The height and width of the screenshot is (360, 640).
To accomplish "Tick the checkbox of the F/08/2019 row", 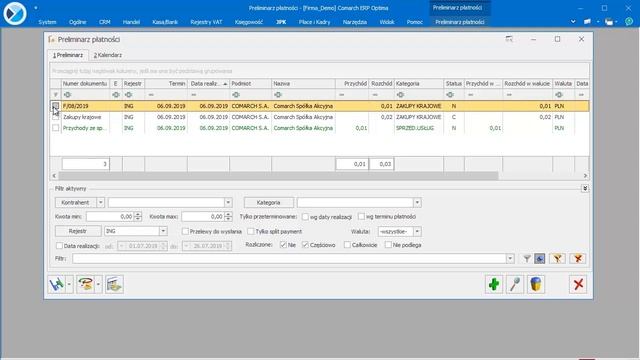I will (56, 106).
